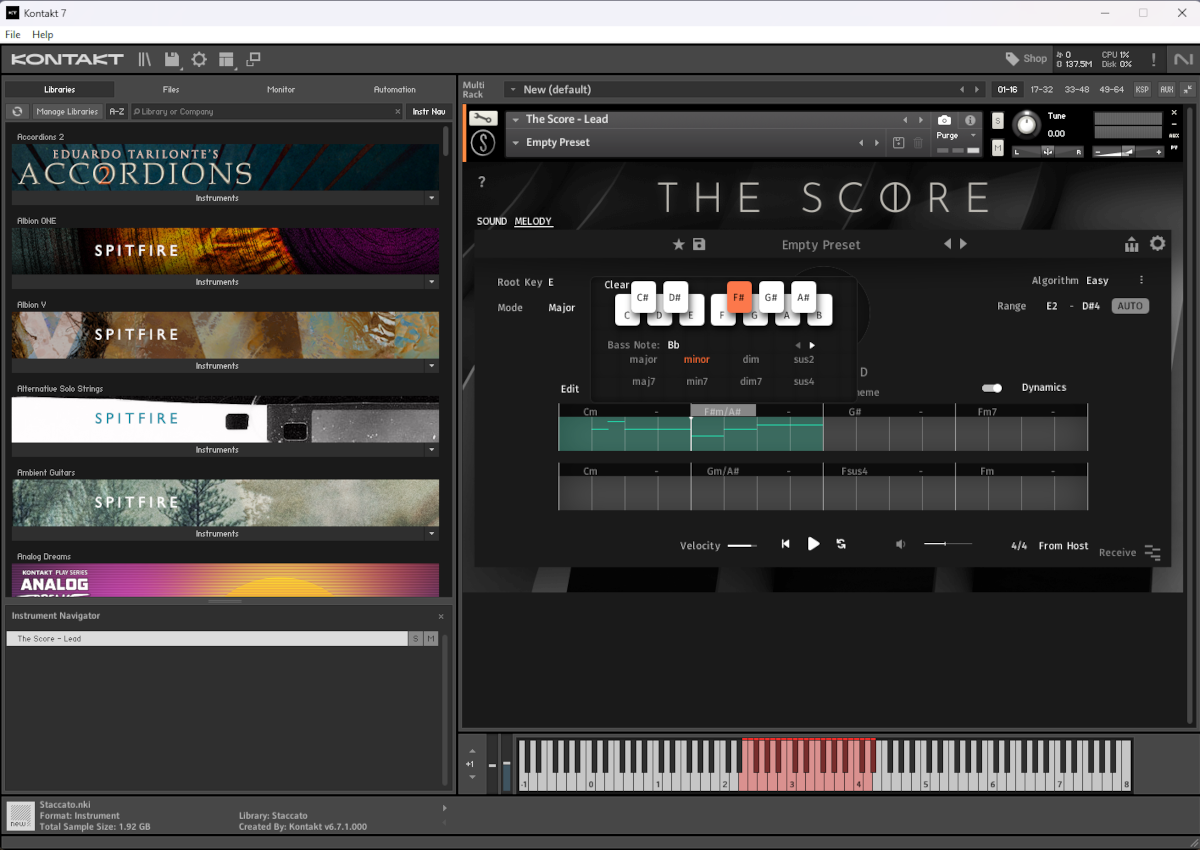Open the Algorithm three-dot menu

coord(1142,281)
